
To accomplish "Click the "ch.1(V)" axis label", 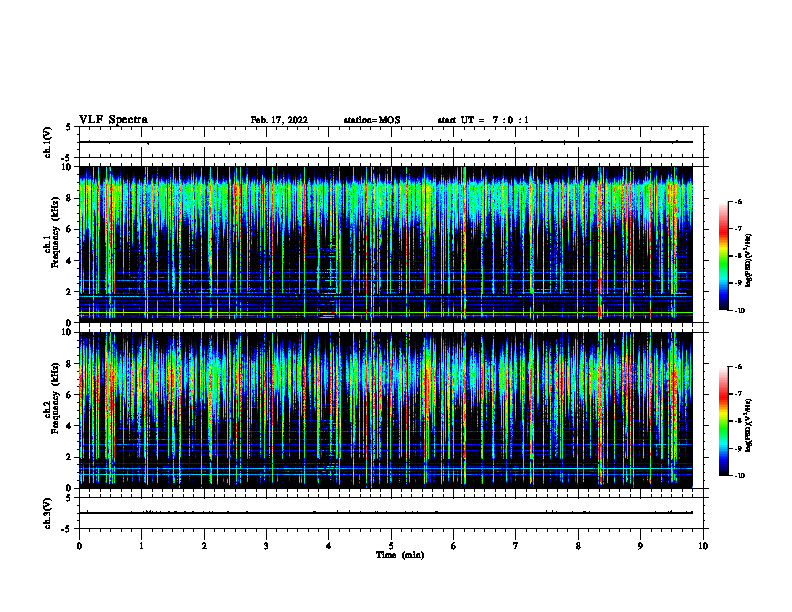I will (x=48, y=142).
